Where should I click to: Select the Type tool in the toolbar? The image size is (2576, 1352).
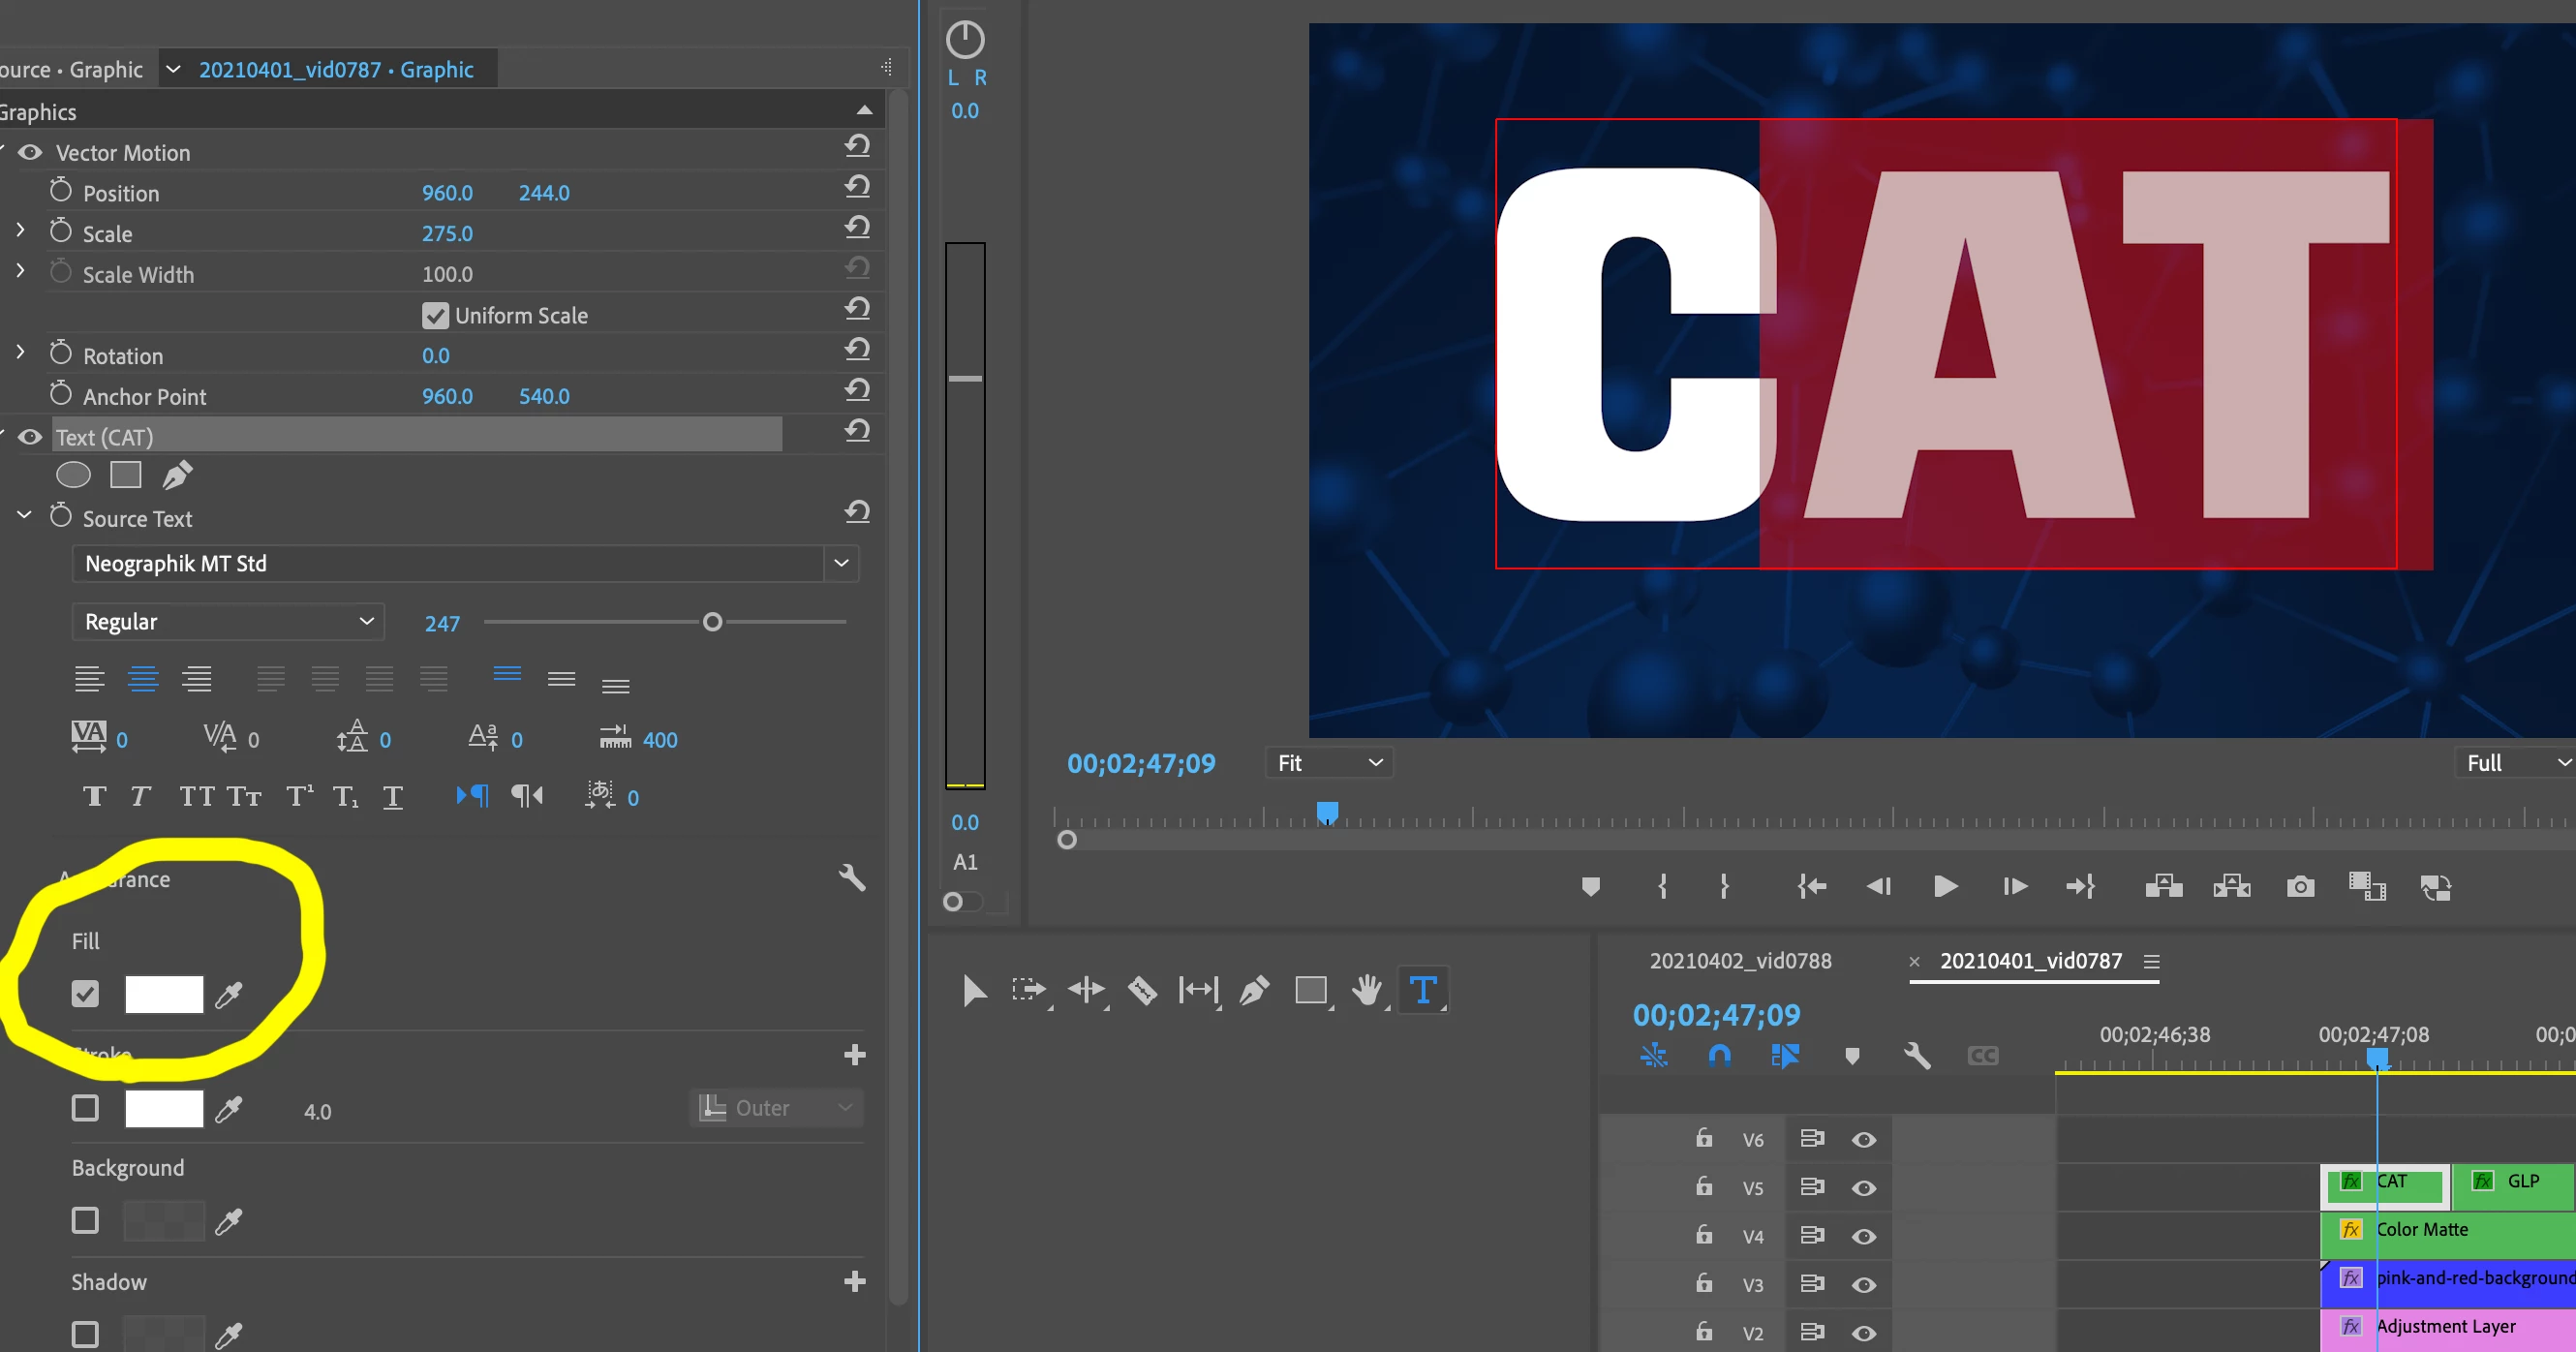pos(1422,990)
